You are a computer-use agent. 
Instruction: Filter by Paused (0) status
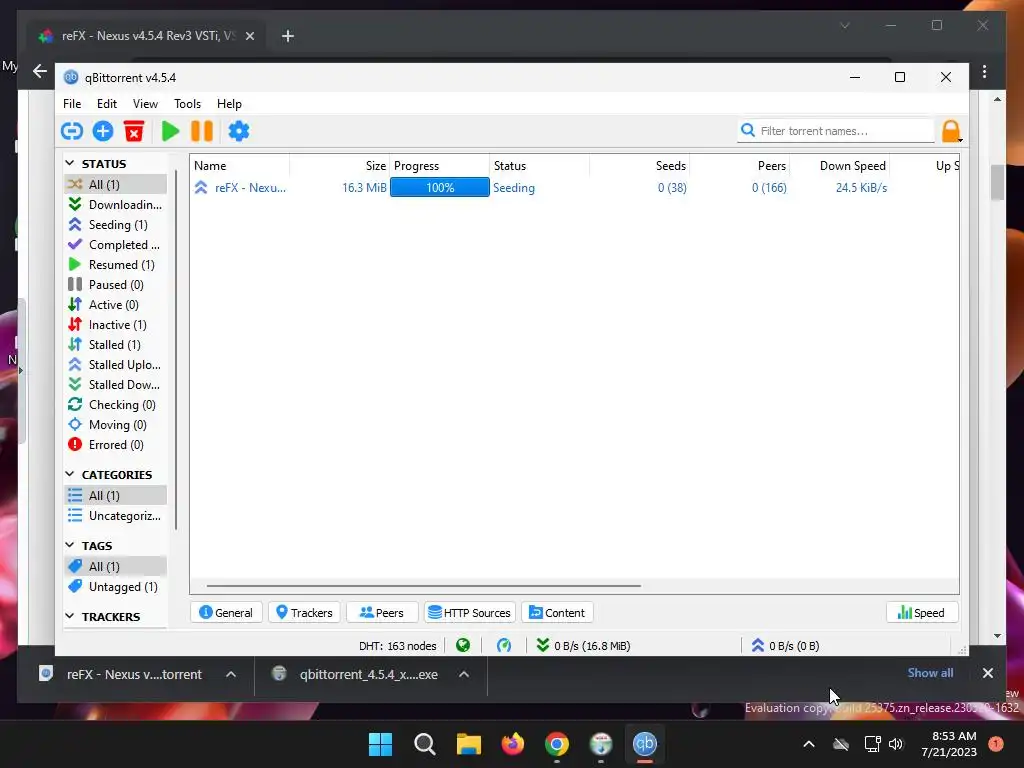pos(116,285)
